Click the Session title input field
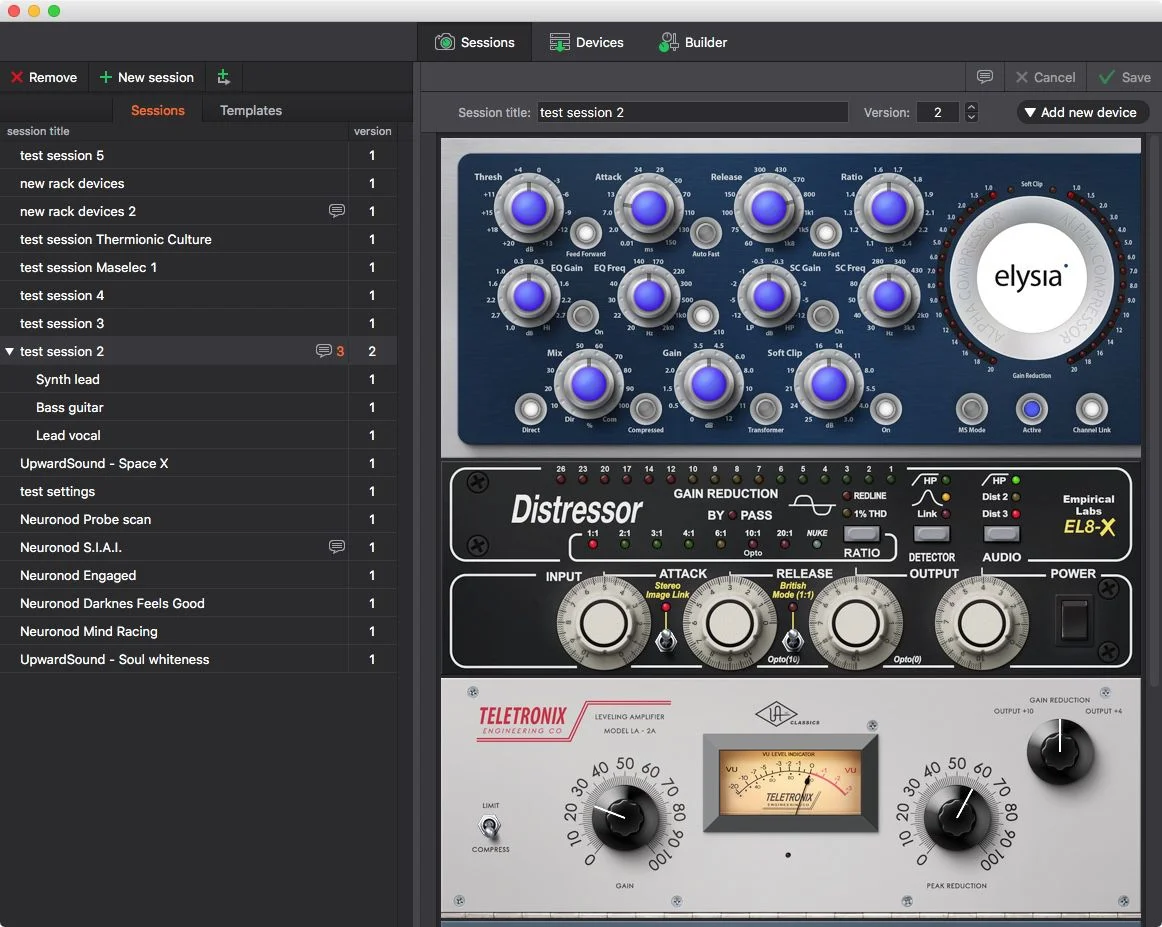 tap(692, 112)
